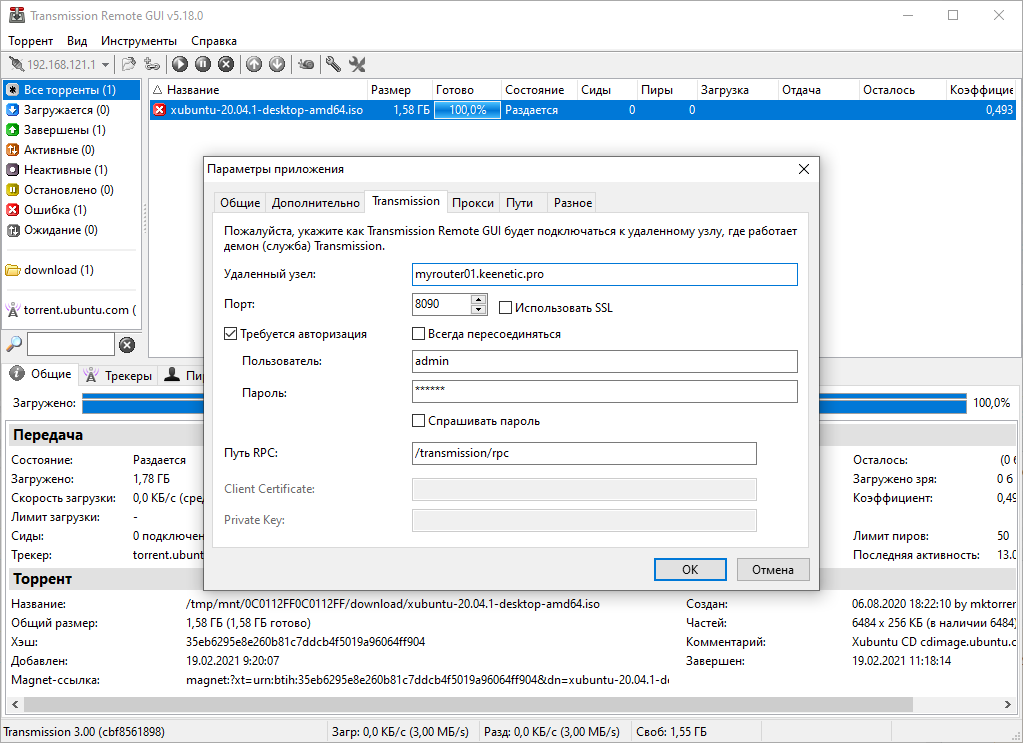The height and width of the screenshot is (743, 1023).
Task: Open the Инструменты menu
Action: coord(139,41)
